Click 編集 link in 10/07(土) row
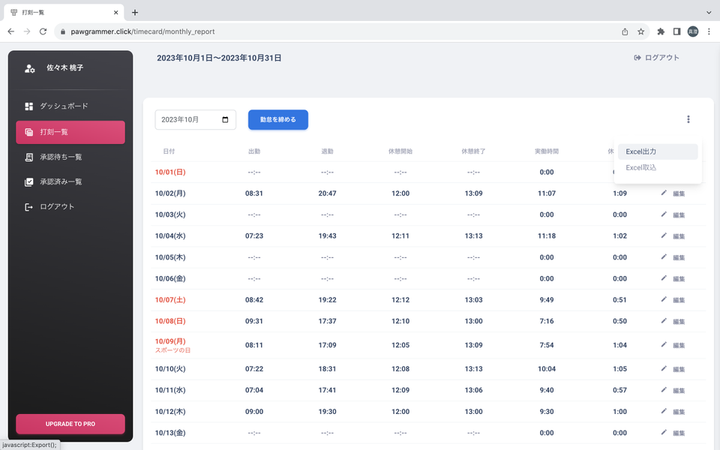This screenshot has width=720, height=450. tap(679, 300)
